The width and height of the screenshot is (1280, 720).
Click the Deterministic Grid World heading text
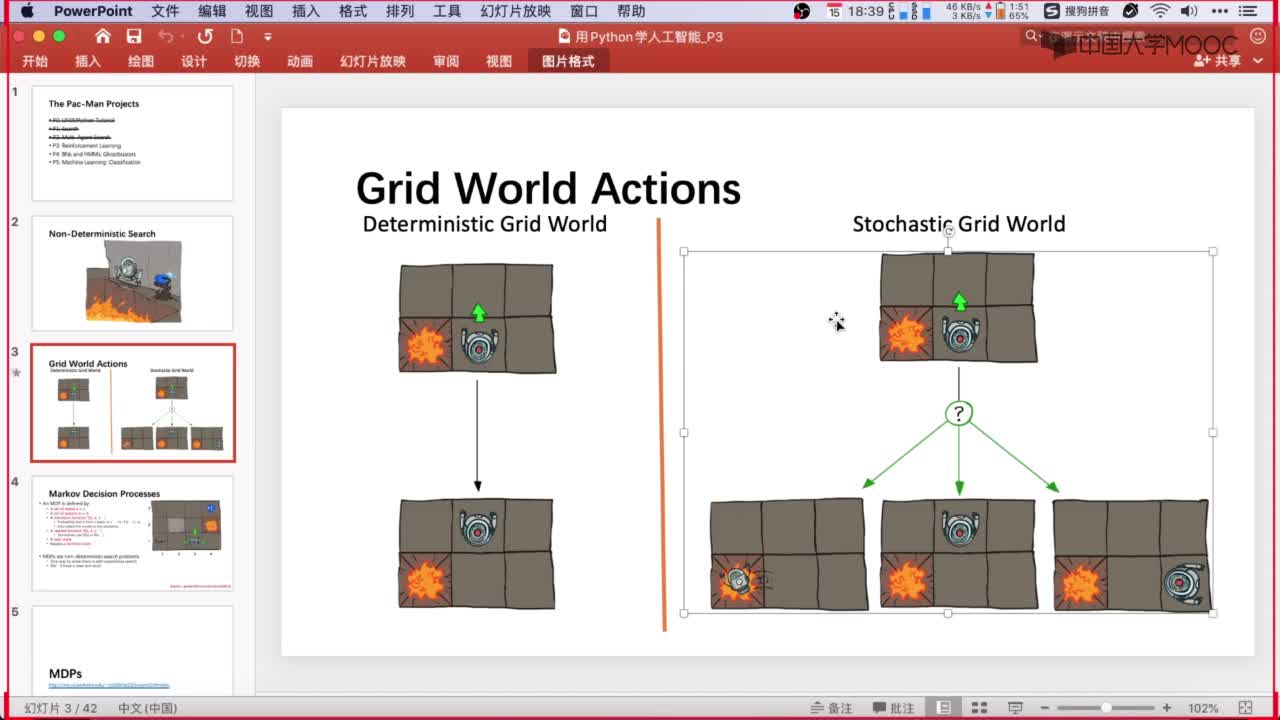pyautogui.click(x=484, y=224)
